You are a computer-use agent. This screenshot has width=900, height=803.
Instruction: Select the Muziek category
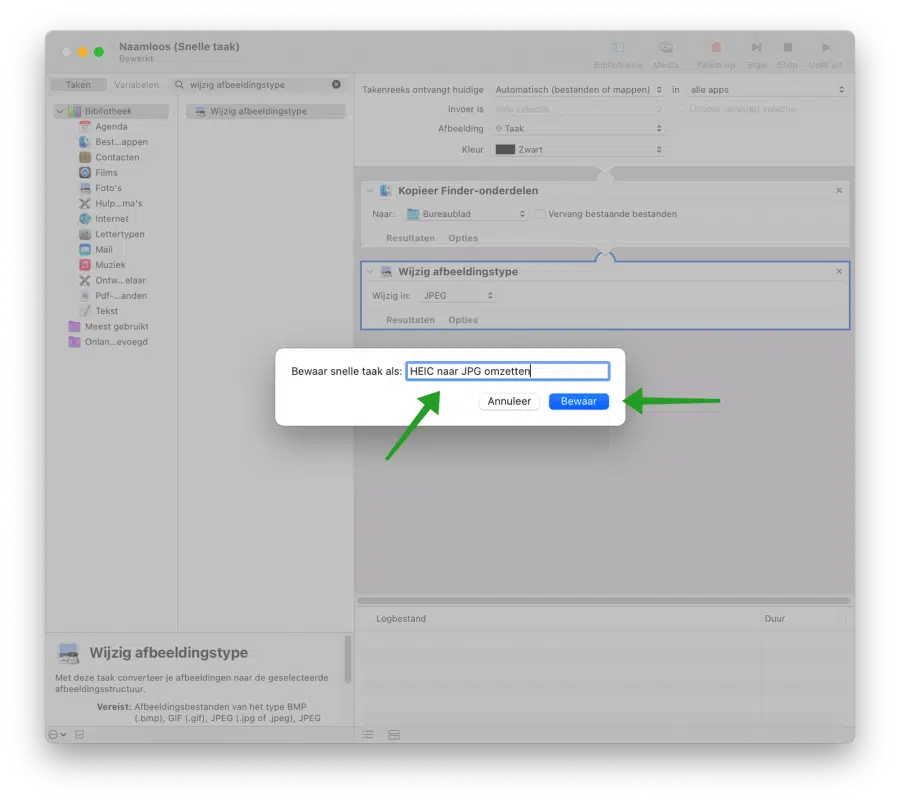[110, 265]
